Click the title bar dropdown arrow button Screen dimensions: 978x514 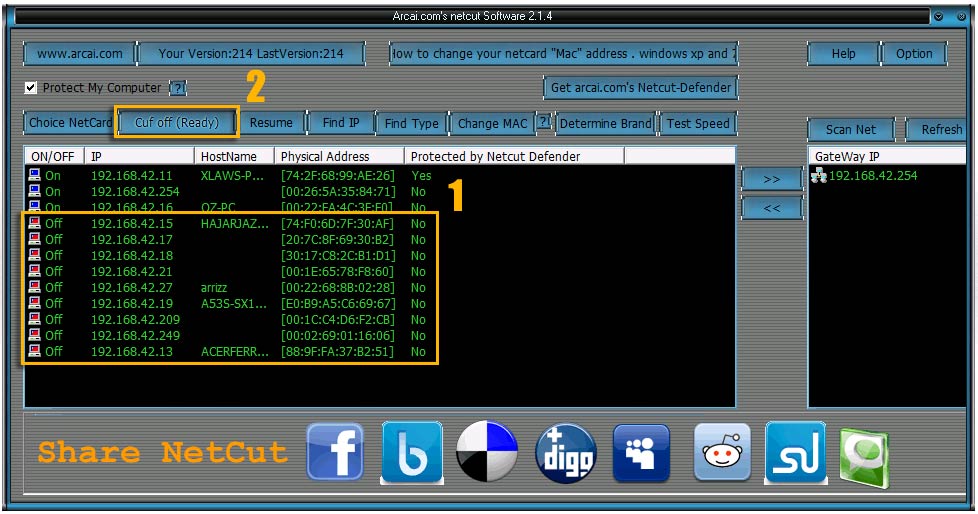(x=939, y=17)
